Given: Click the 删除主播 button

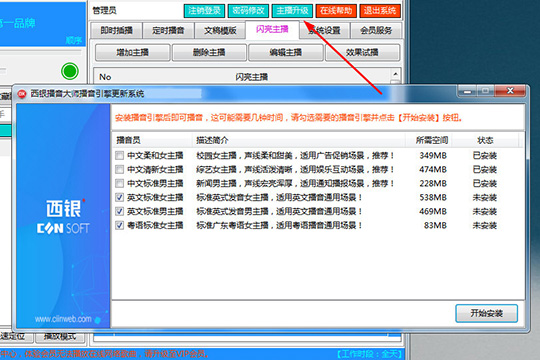Looking at the screenshot, I should pyautogui.click(x=209, y=52).
